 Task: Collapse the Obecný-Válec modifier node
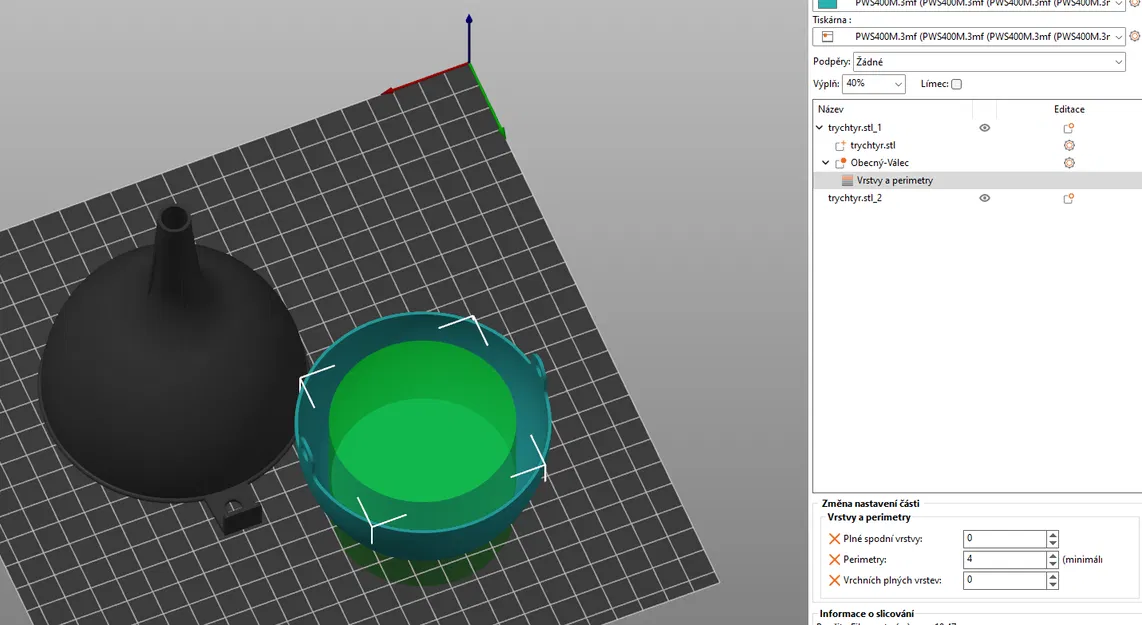click(x=826, y=163)
